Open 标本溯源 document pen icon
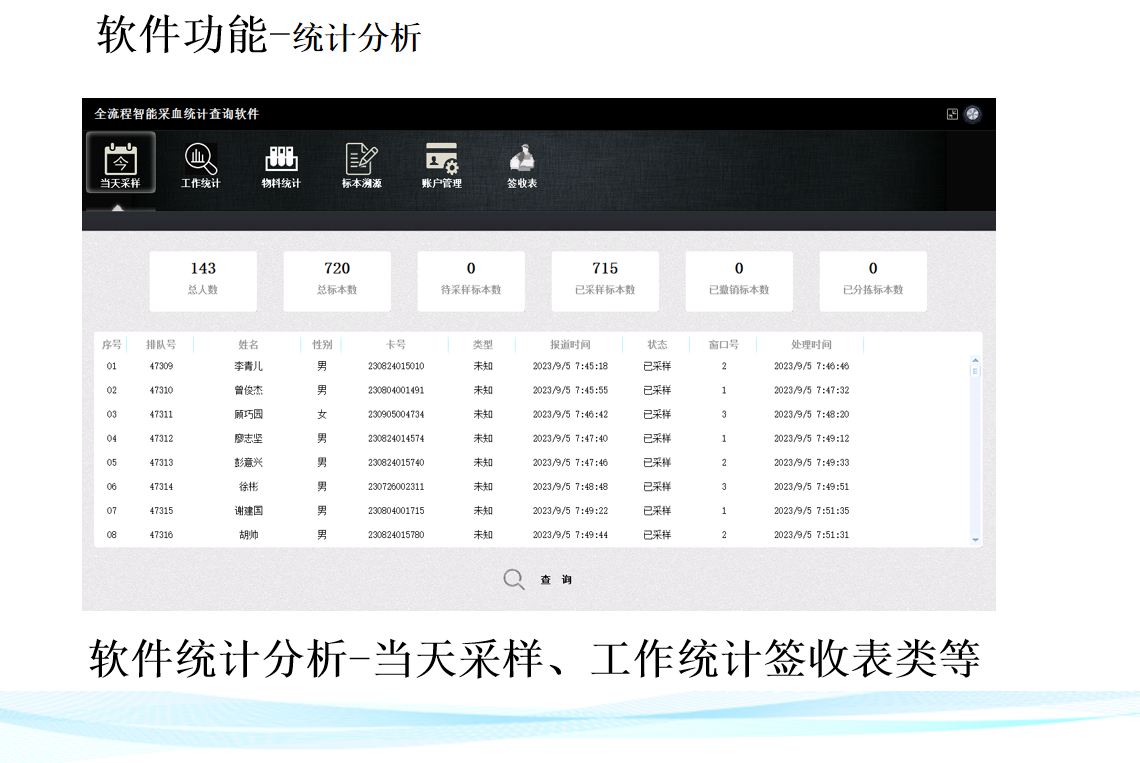 [x=361, y=160]
